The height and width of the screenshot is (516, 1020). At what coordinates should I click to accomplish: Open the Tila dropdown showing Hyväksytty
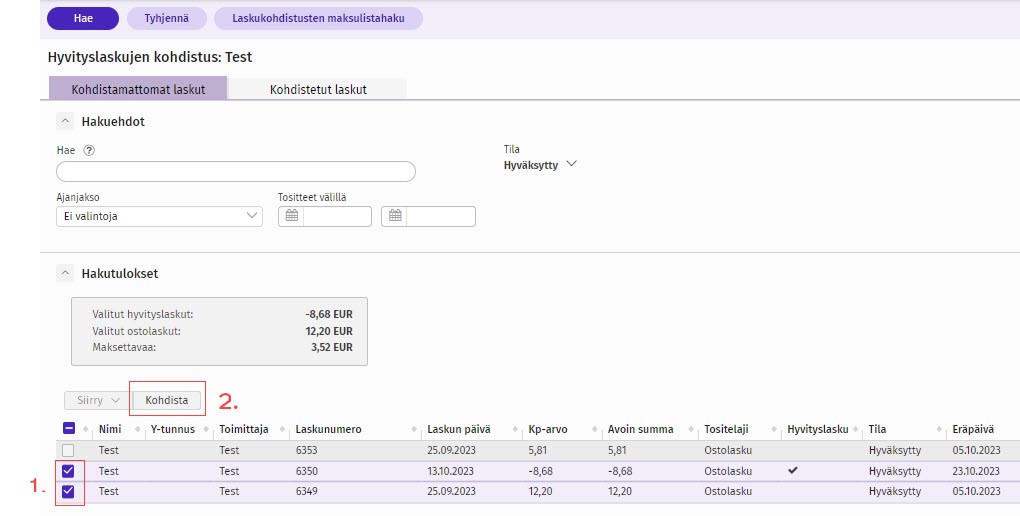540,165
